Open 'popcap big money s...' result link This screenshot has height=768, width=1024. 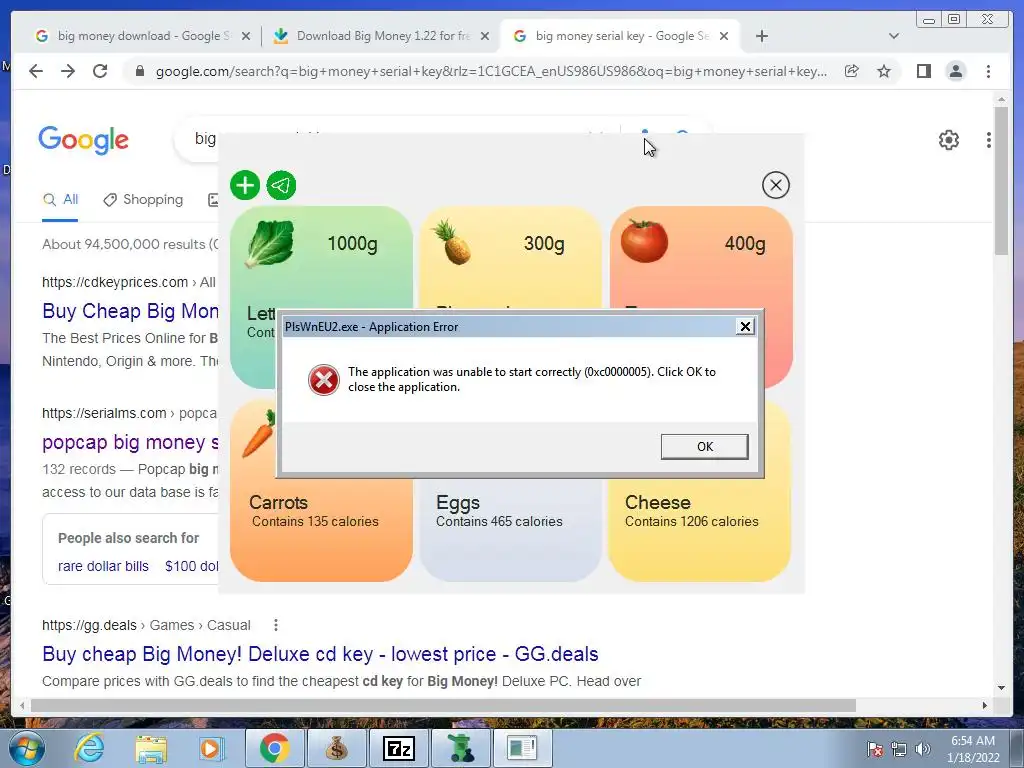click(130, 442)
